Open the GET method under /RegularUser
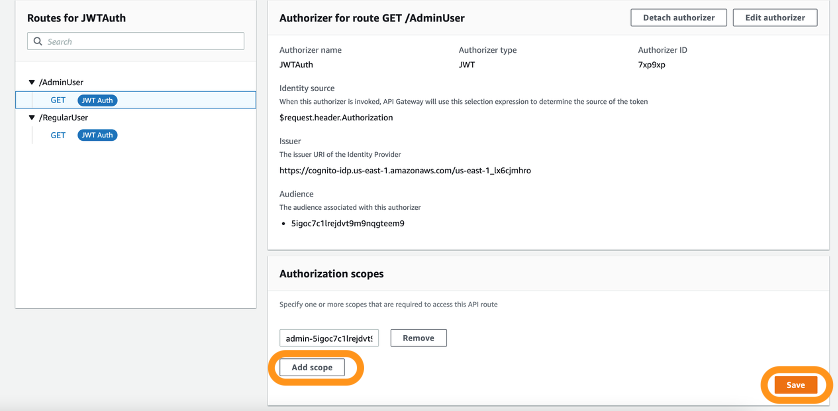 (58, 135)
